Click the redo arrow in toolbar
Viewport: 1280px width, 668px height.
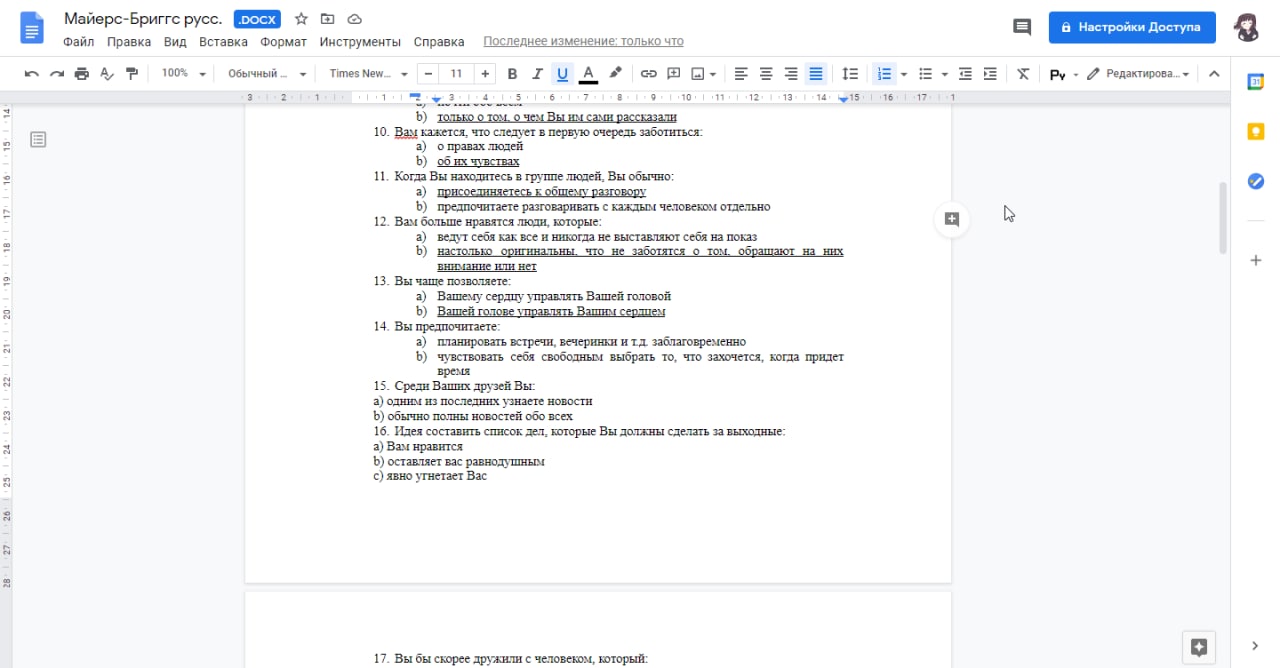(x=57, y=73)
